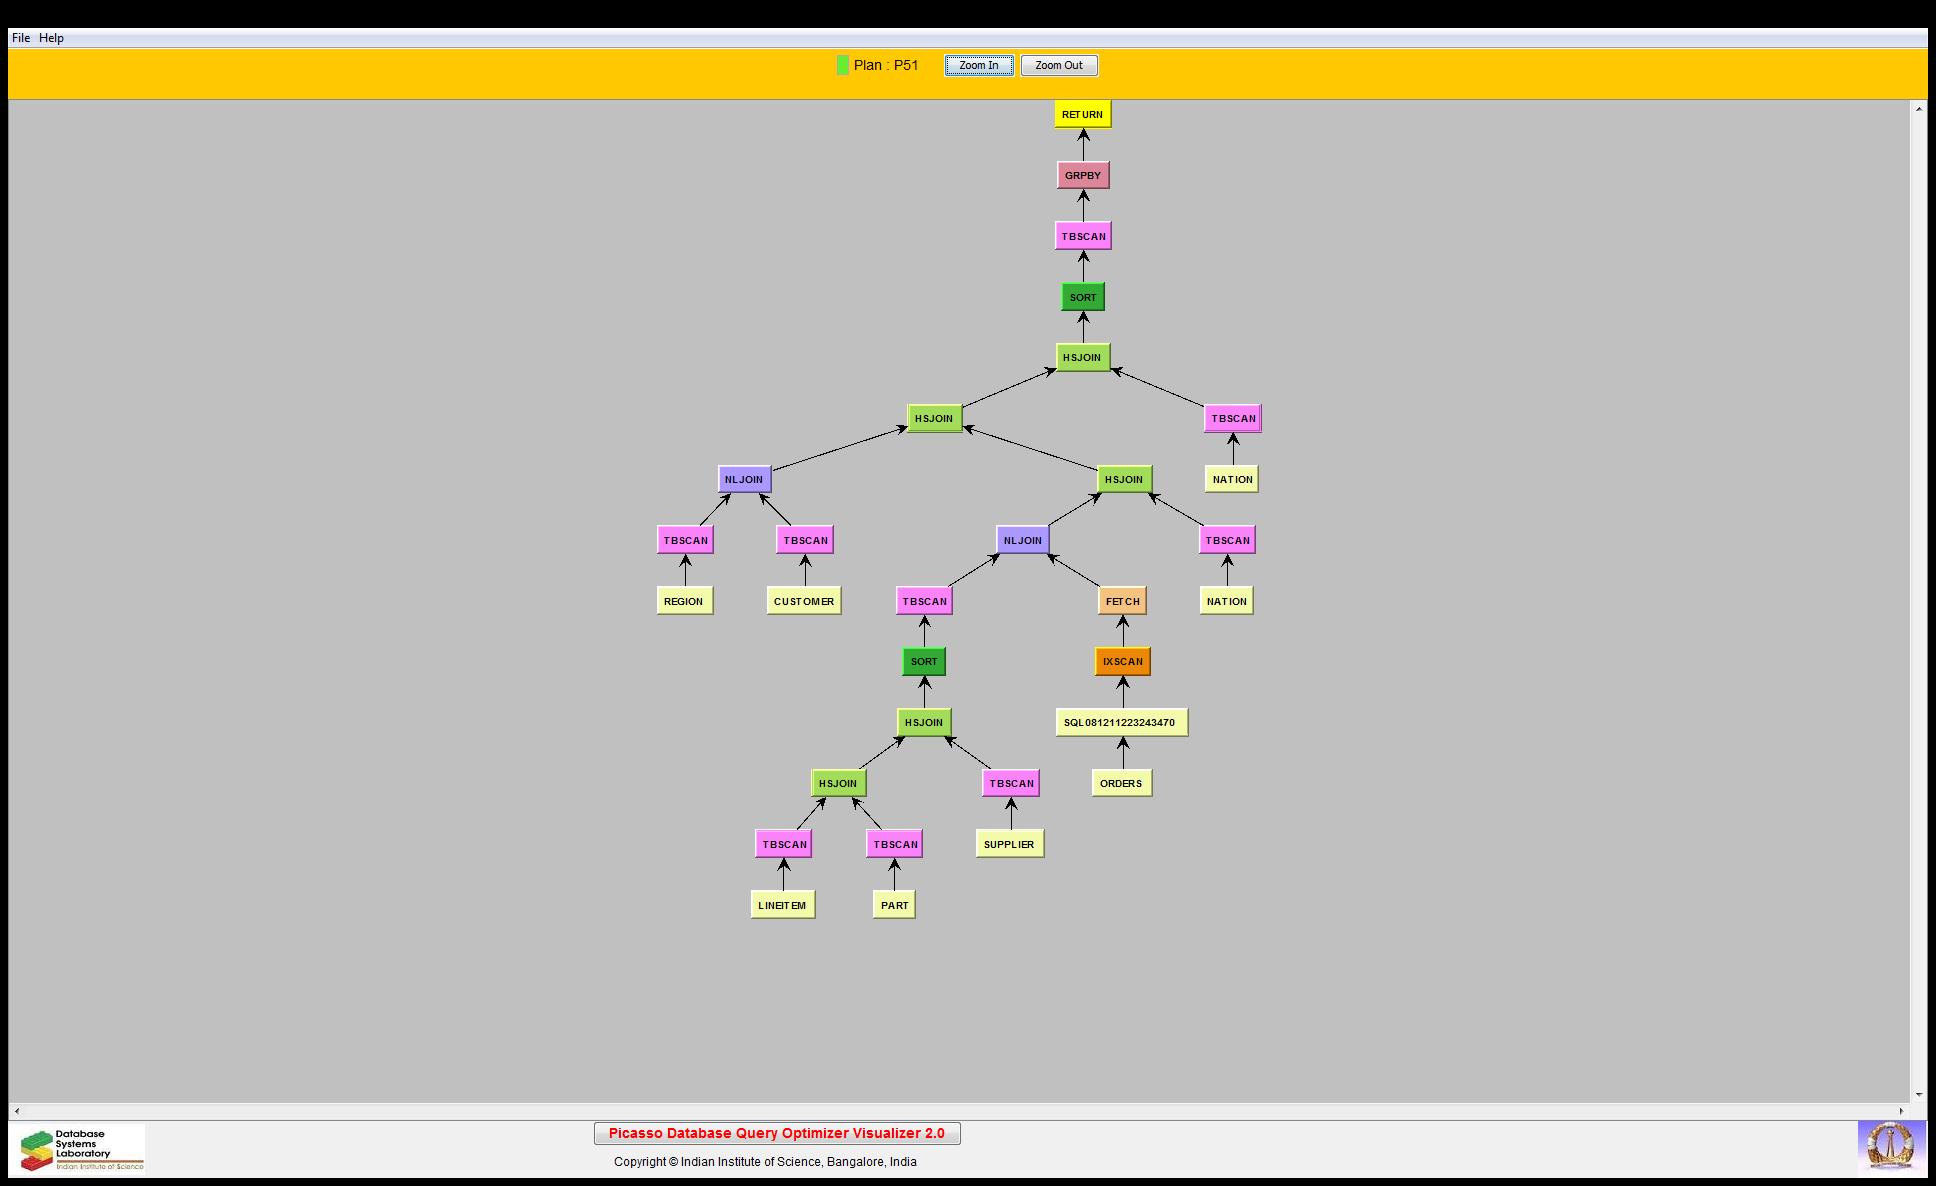Click the green plan P51 color swatch
Screen dimensions: 1936x1186
(x=842, y=66)
